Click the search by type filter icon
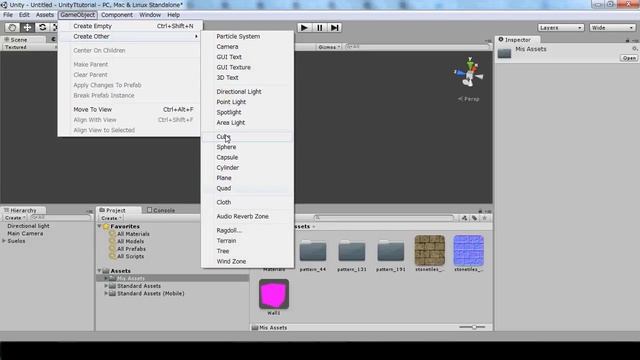Screen dimensions: 640x360 click(x=464, y=218)
